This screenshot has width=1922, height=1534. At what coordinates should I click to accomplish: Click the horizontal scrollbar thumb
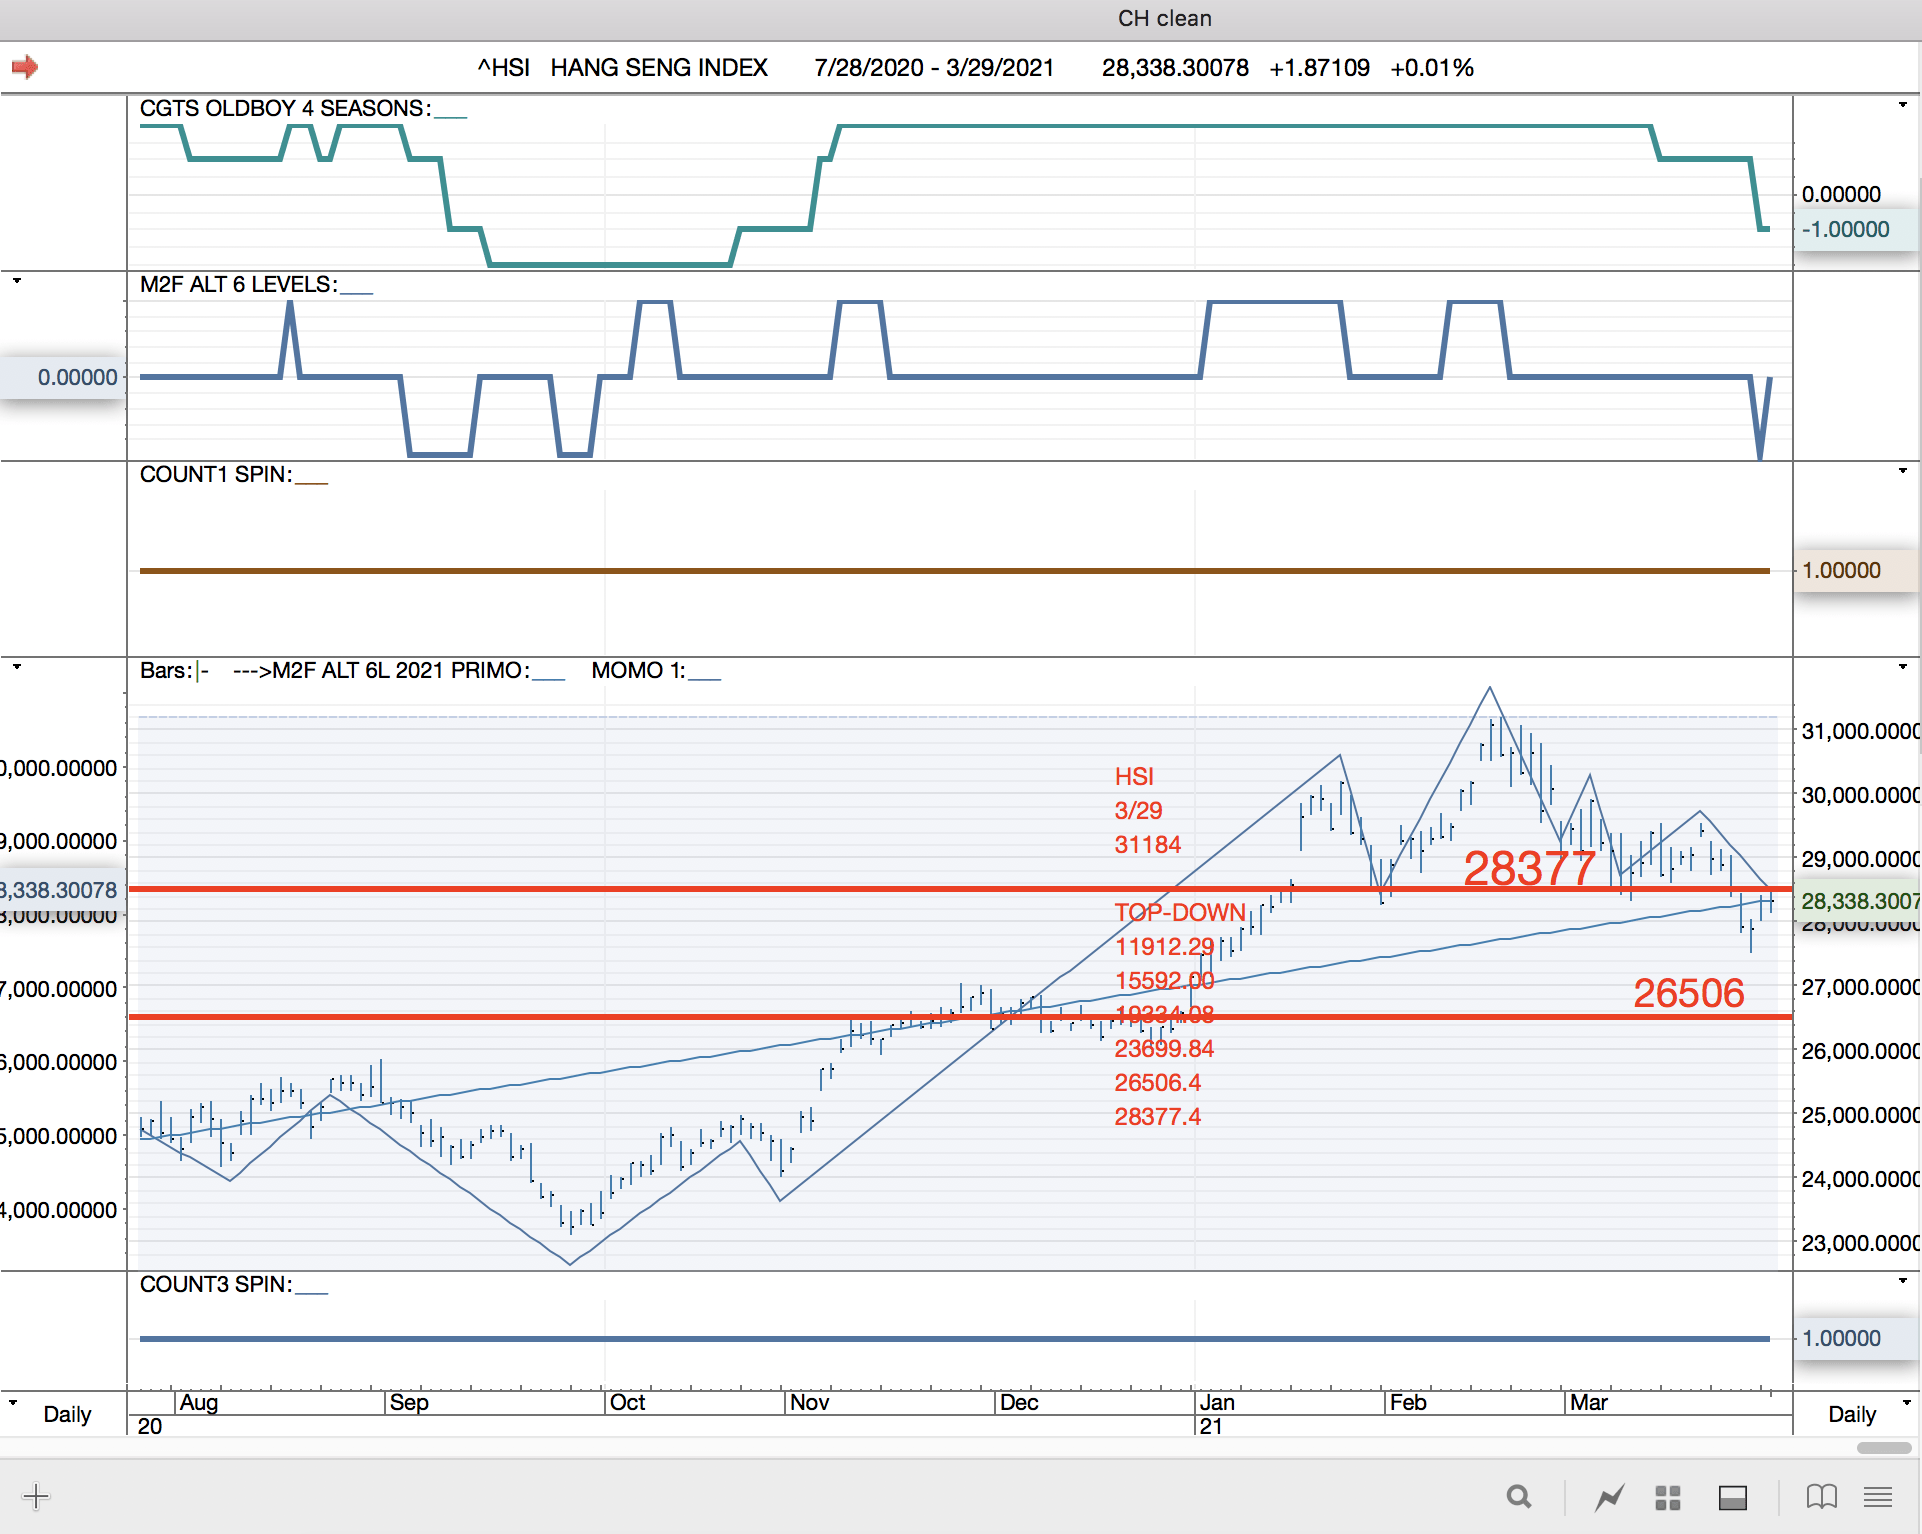(x=1884, y=1448)
